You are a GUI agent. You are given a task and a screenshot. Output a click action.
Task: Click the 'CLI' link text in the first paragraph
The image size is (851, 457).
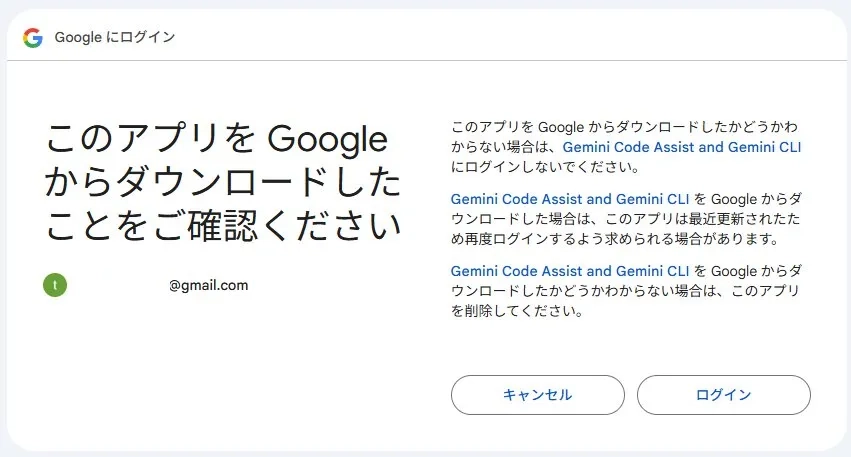tap(790, 147)
